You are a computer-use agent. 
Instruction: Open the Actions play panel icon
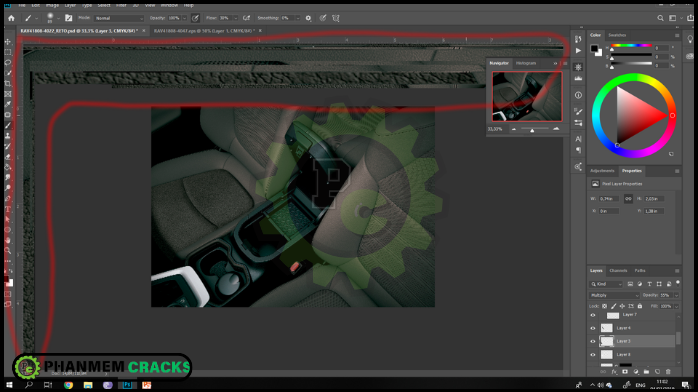pyautogui.click(x=578, y=51)
